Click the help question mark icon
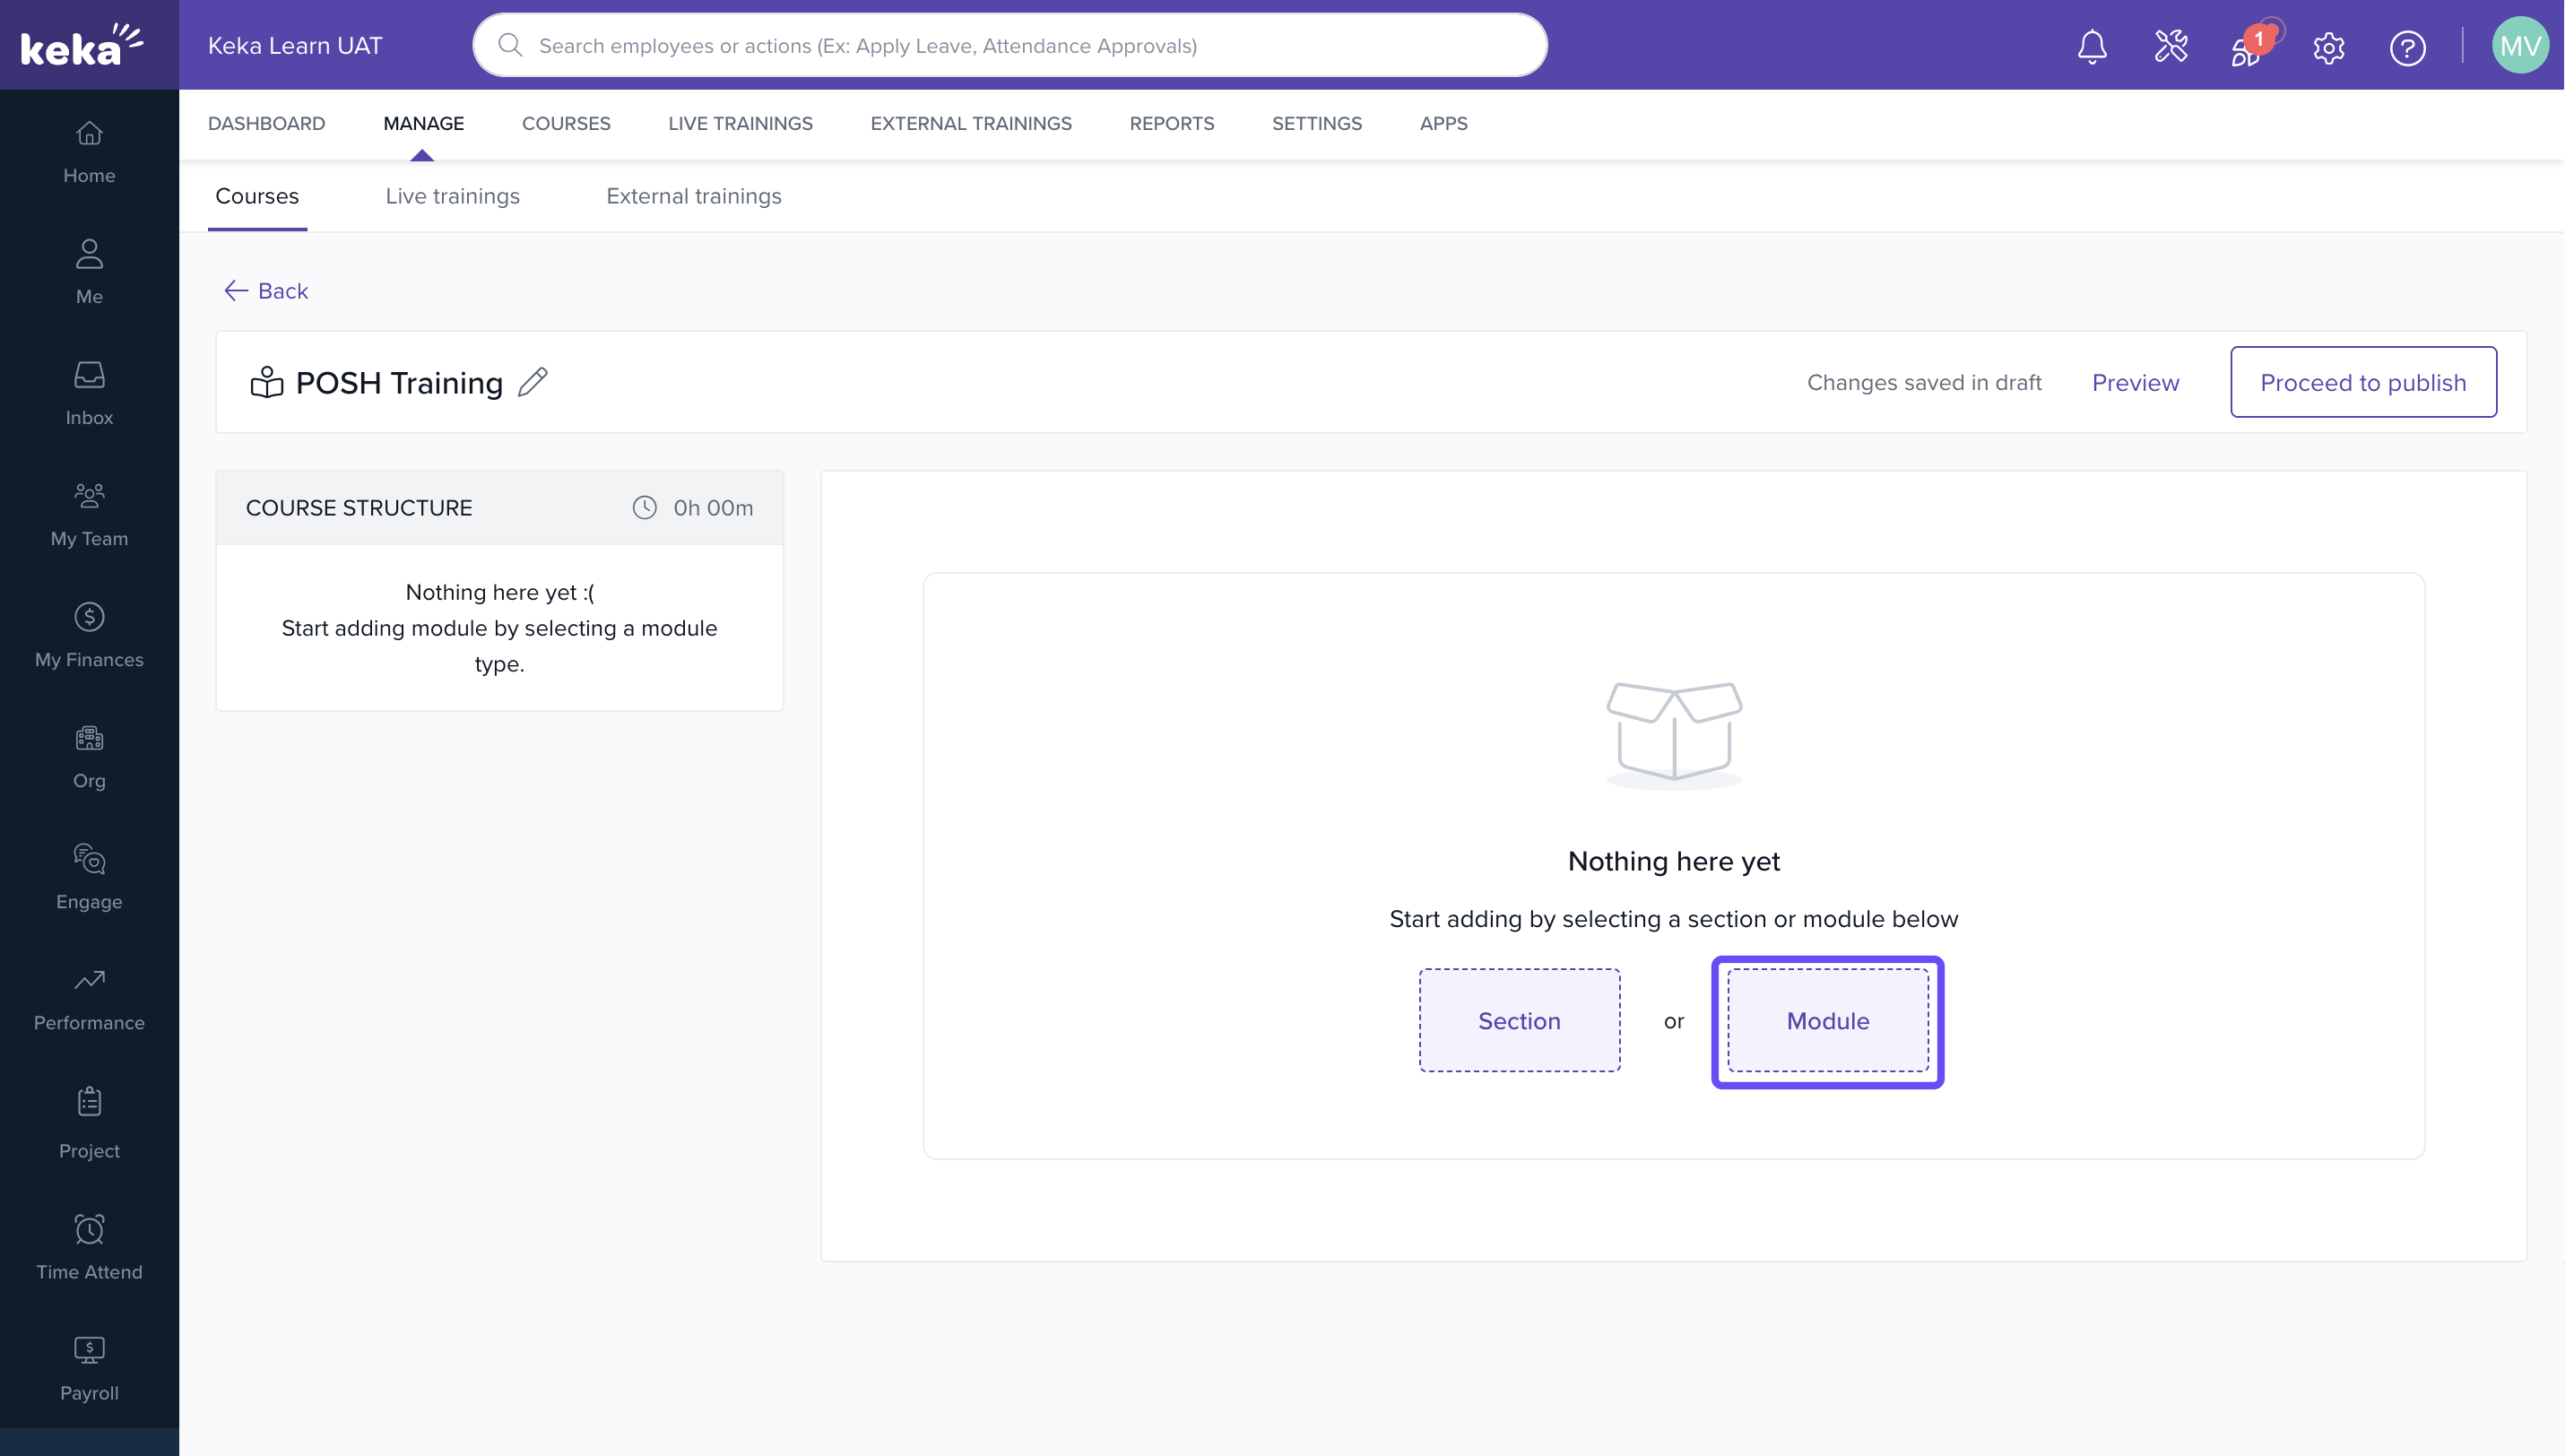Viewport: 2565px width, 1456px height. coord(2407,47)
